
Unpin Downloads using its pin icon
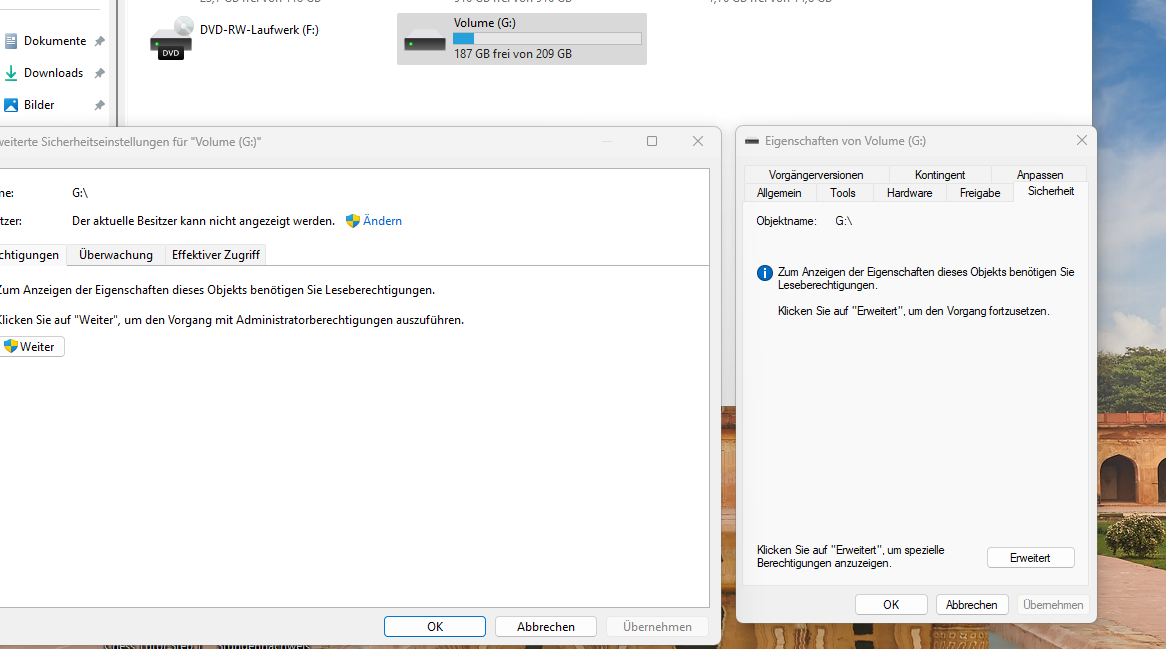pos(100,73)
